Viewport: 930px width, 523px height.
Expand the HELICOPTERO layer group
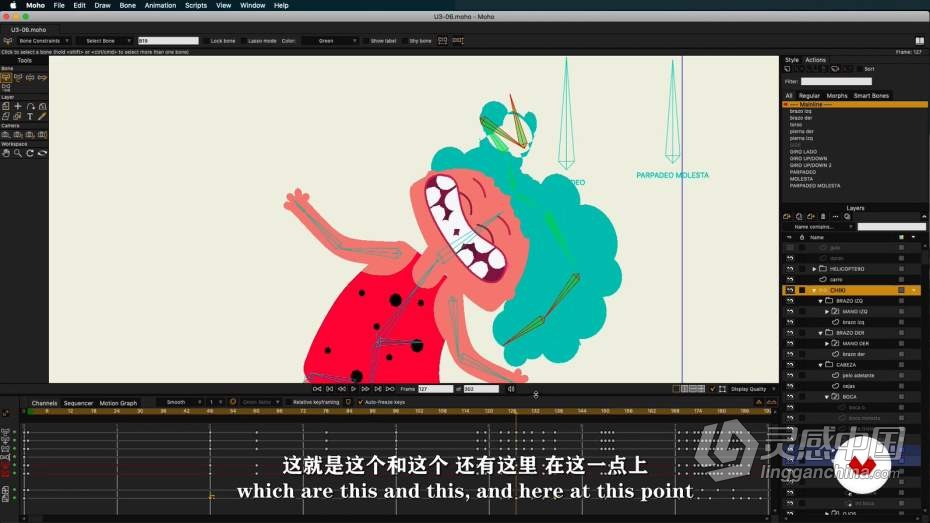(814, 269)
